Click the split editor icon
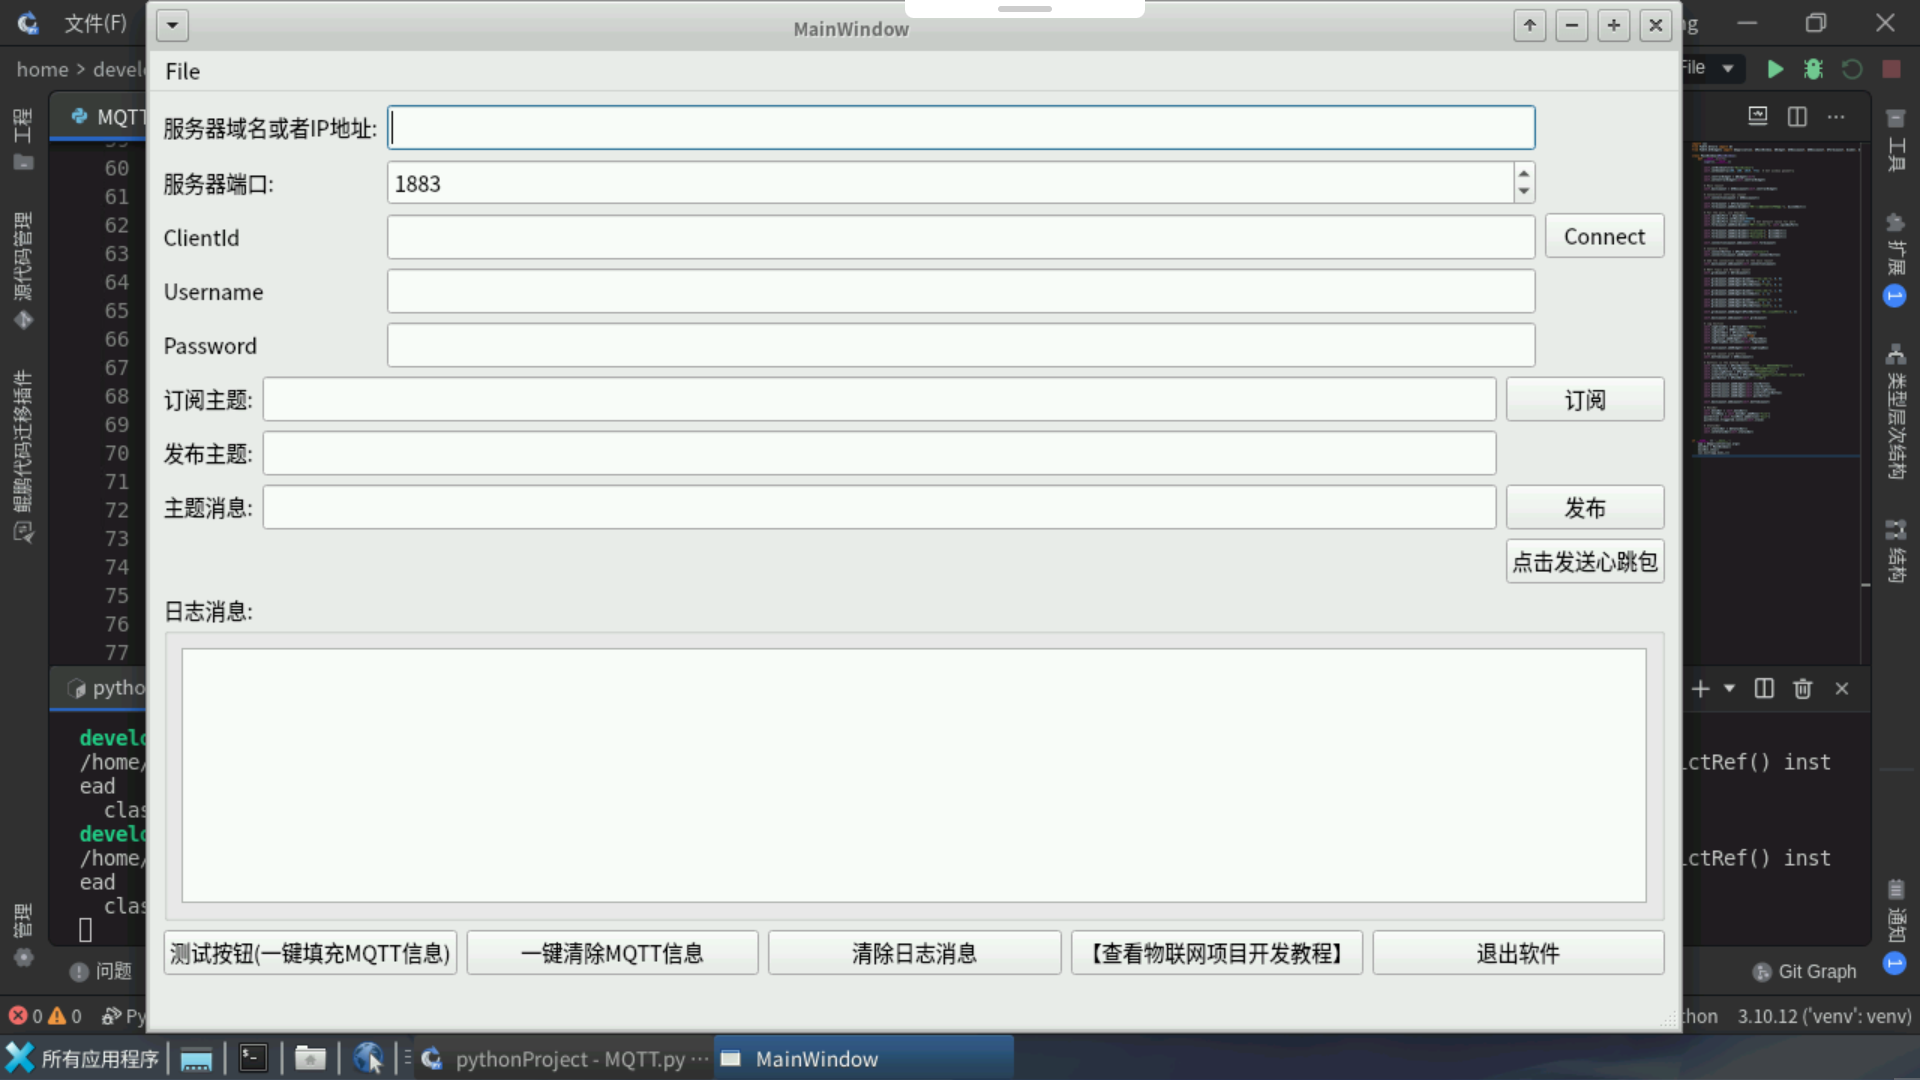This screenshot has width=1920, height=1080. (x=1797, y=117)
